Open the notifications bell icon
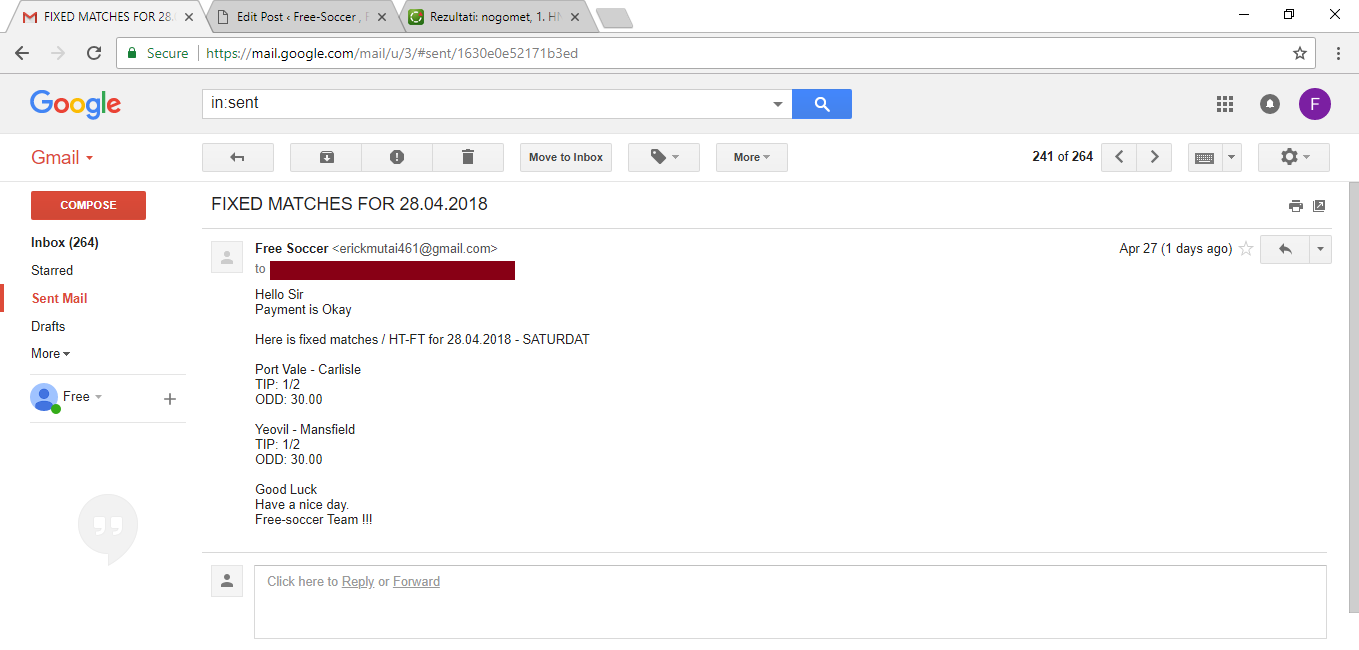This screenshot has width=1359, height=650. (1270, 103)
